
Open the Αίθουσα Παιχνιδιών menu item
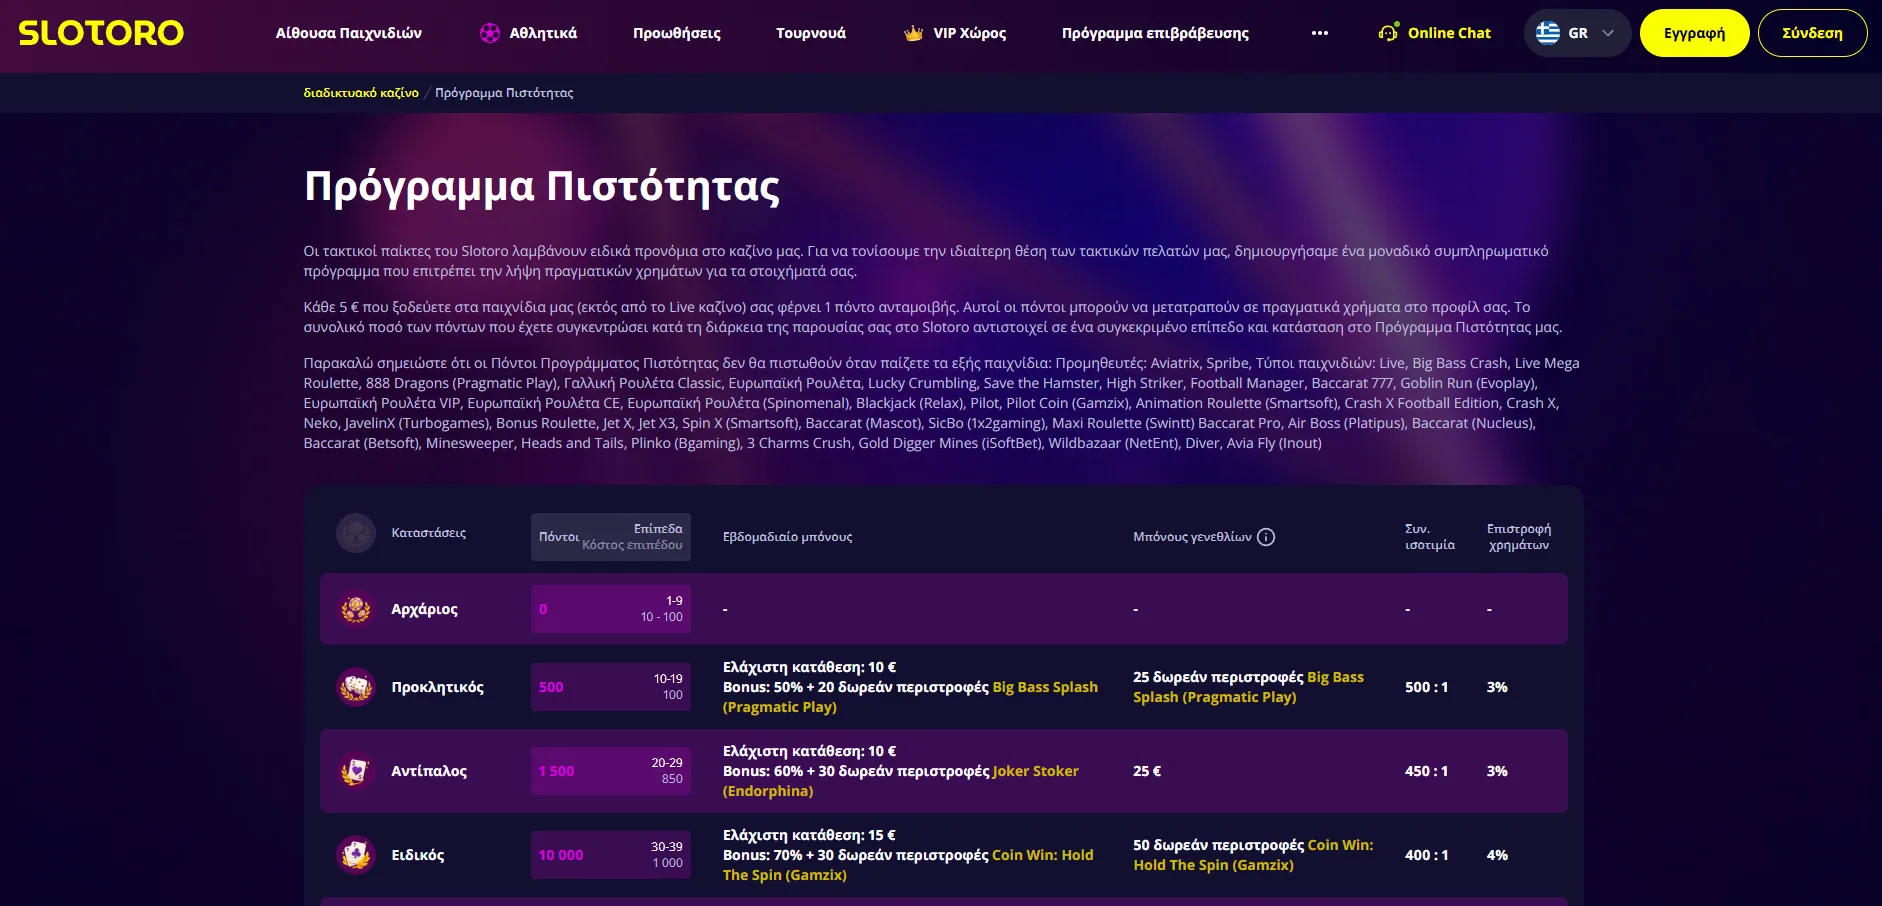click(x=349, y=33)
